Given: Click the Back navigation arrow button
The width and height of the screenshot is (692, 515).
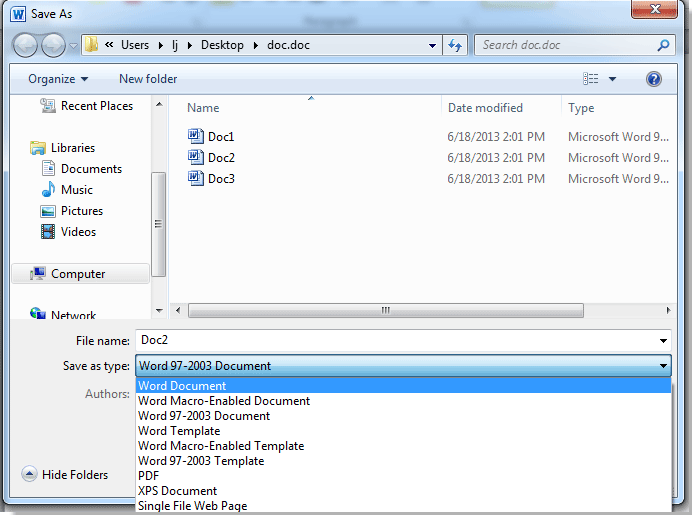Looking at the screenshot, I should (25, 45).
